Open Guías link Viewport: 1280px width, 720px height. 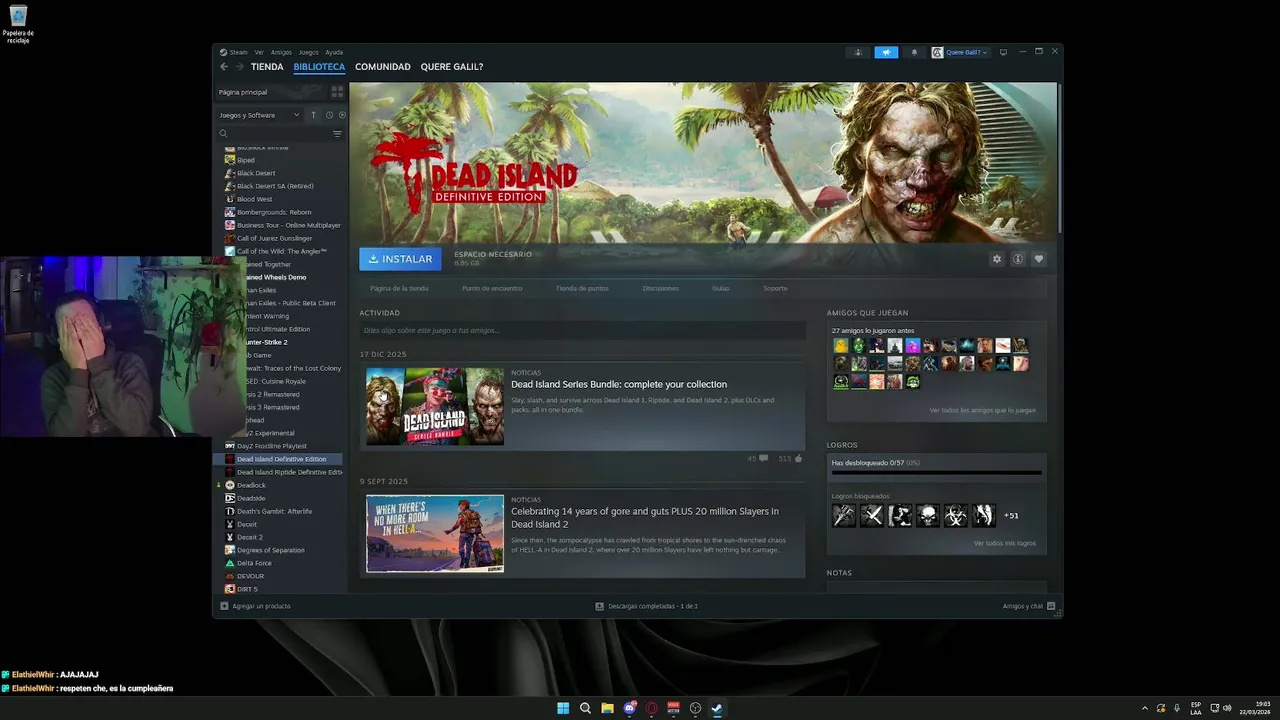point(721,288)
